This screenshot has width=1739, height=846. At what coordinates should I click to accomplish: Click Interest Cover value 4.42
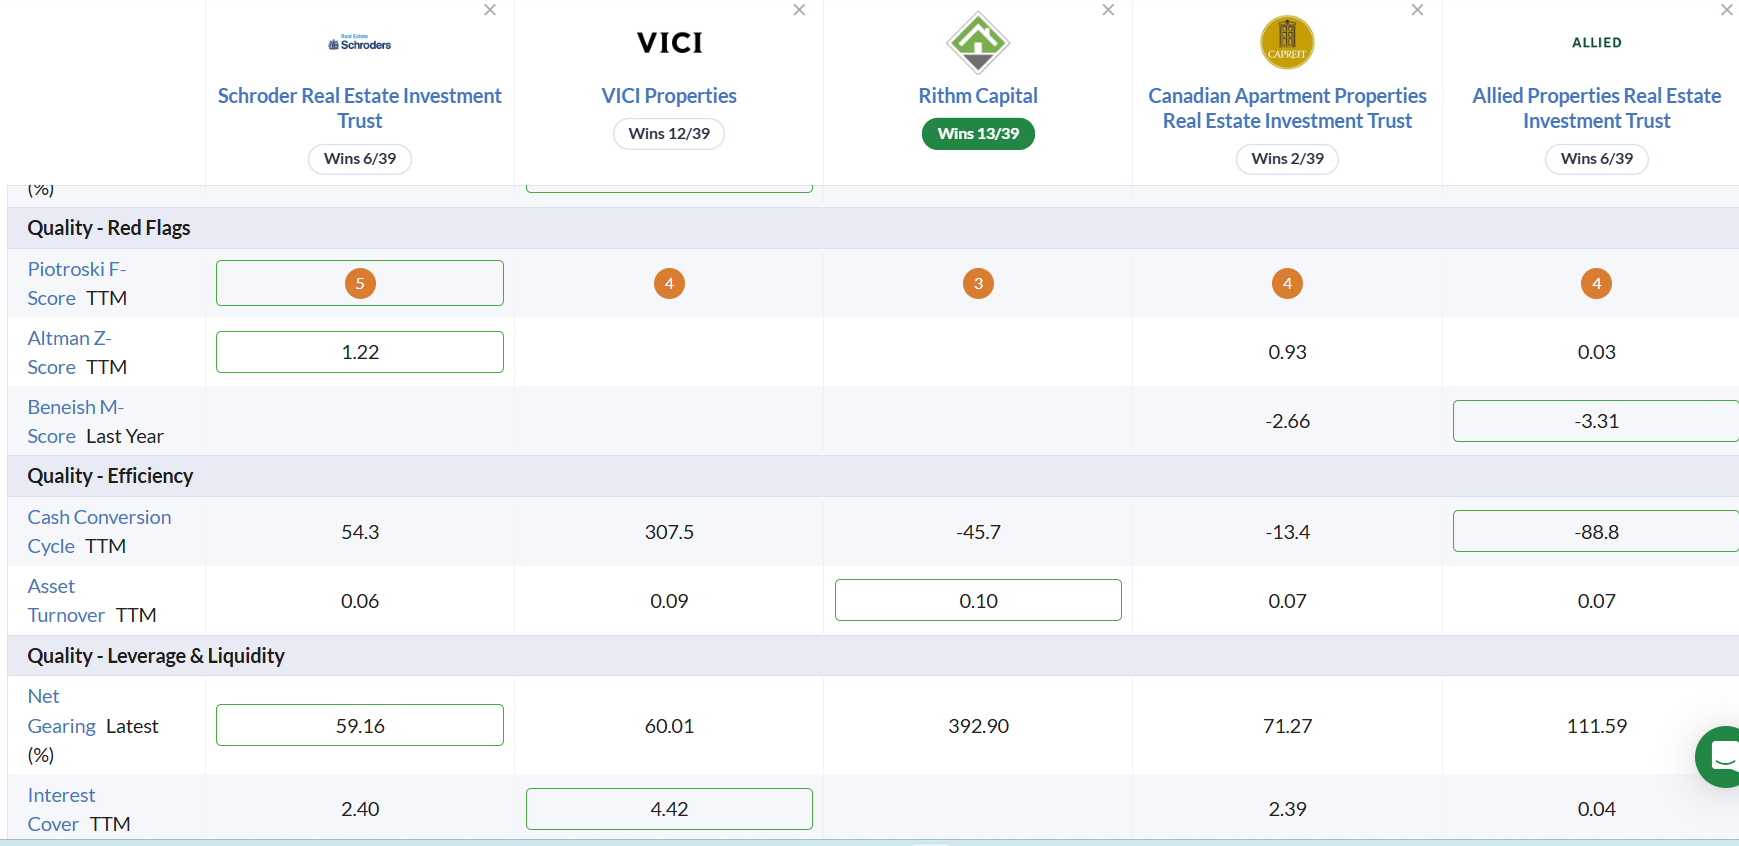click(x=669, y=809)
